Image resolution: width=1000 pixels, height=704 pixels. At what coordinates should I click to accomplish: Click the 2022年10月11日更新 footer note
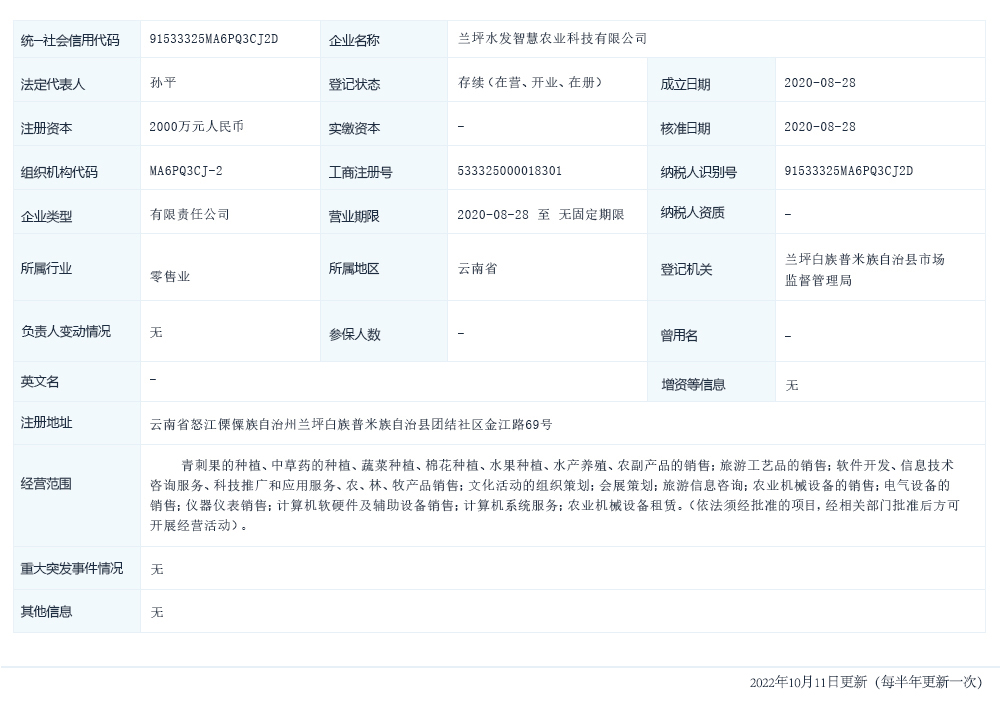coord(865,682)
